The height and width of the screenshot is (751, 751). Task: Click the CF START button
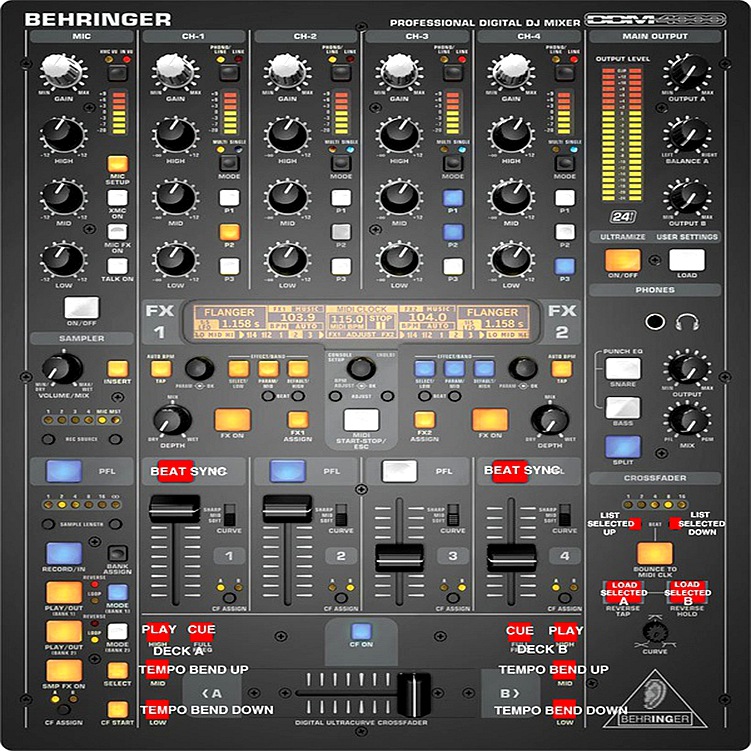click(x=117, y=709)
